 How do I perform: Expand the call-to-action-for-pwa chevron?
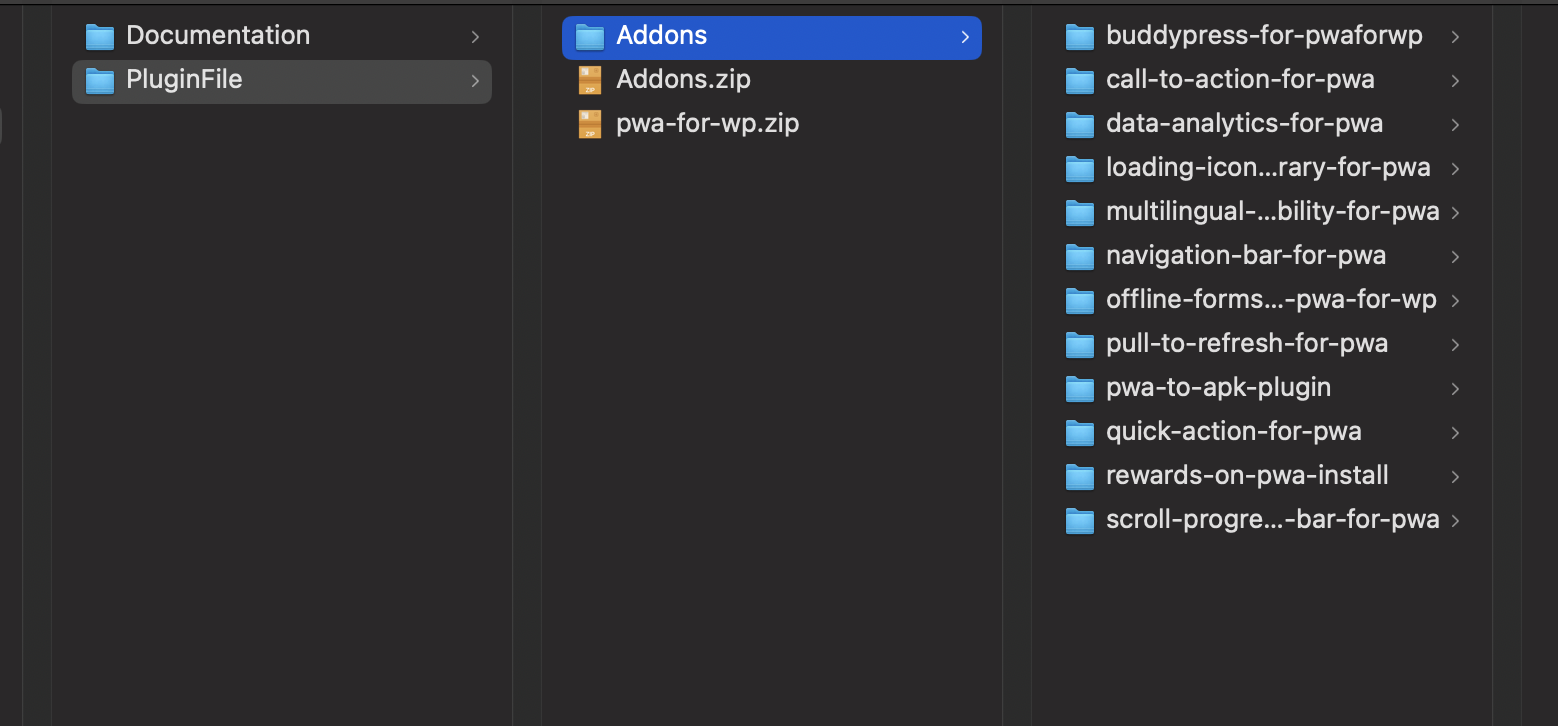pos(1455,81)
